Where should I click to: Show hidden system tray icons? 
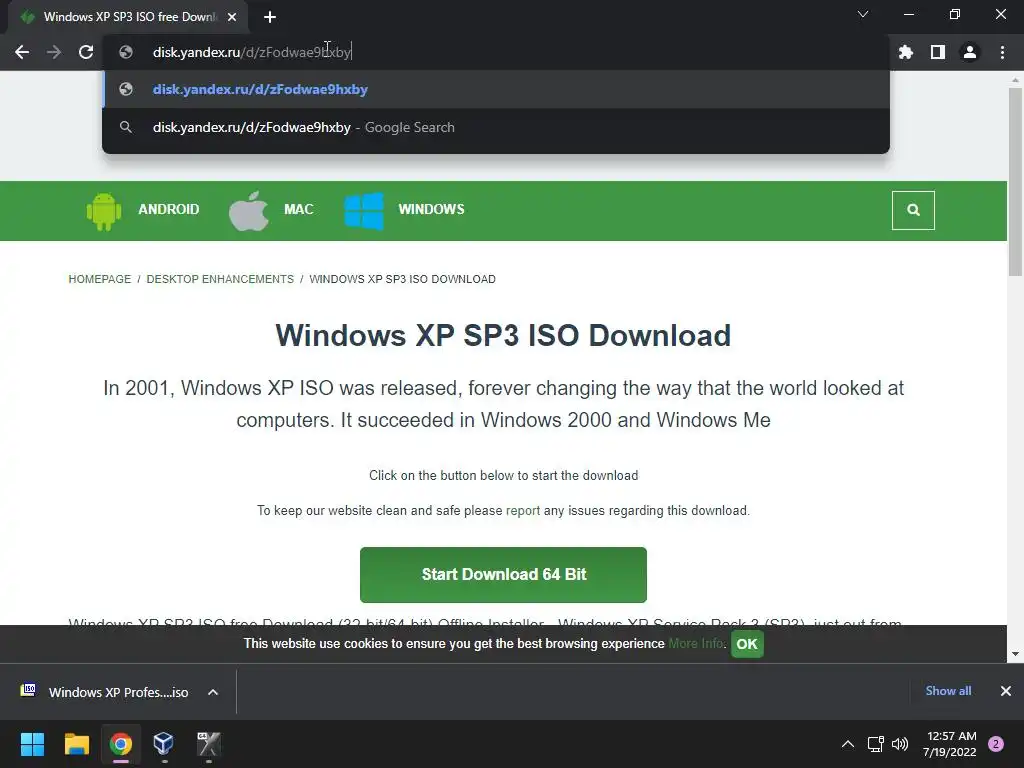(848, 744)
